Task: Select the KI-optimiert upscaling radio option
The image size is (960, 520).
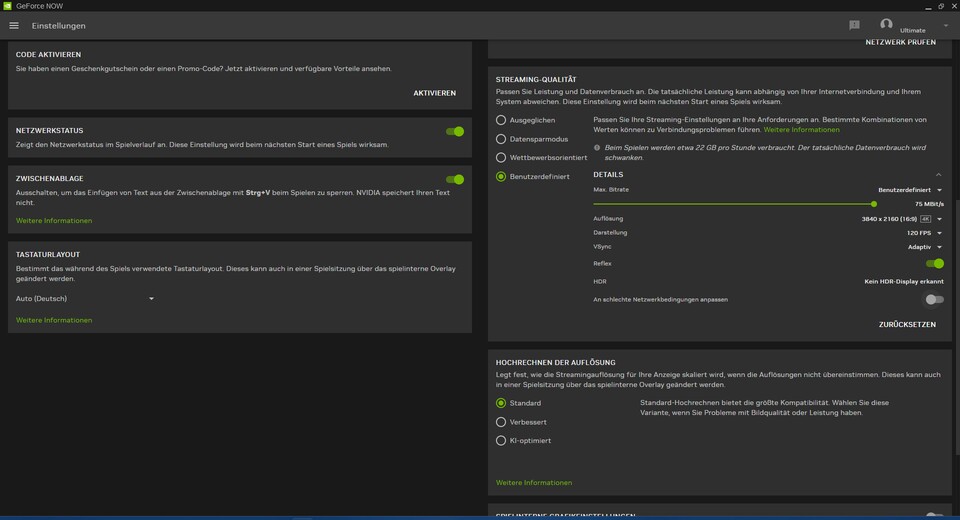Action: pyautogui.click(x=501, y=440)
